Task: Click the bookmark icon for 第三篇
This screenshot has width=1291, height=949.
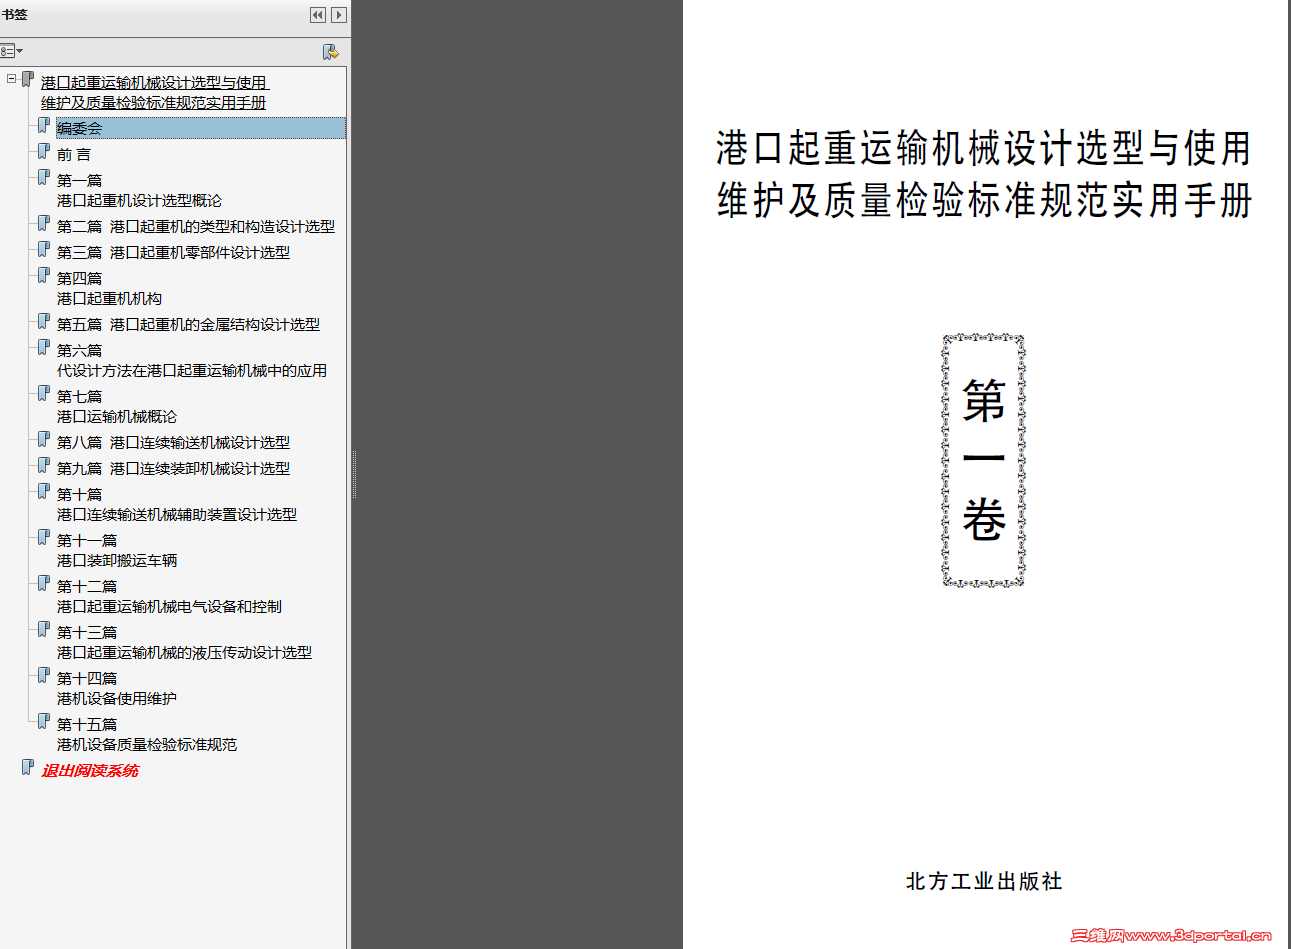Action: click(x=44, y=249)
